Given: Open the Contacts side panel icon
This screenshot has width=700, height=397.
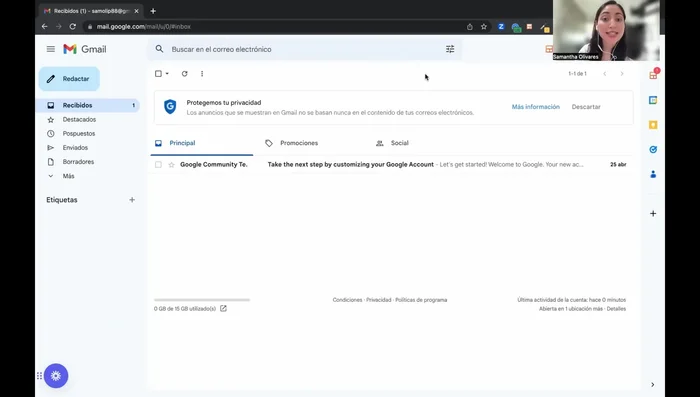Looking at the screenshot, I should coord(653,175).
